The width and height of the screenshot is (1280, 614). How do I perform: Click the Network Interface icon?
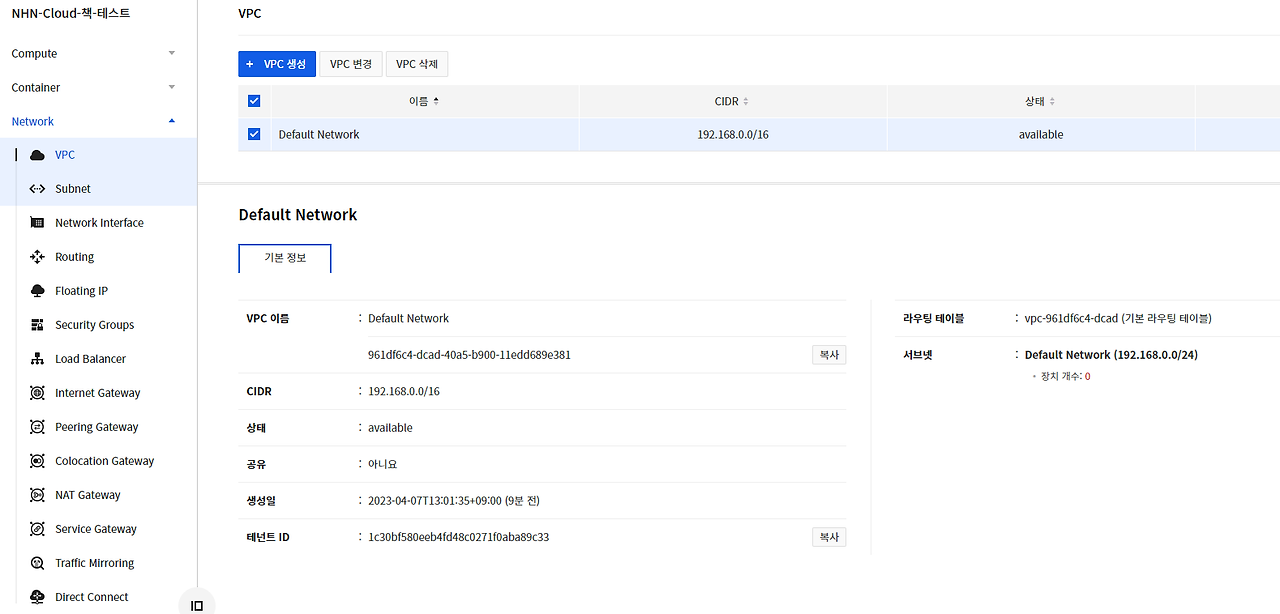37,223
